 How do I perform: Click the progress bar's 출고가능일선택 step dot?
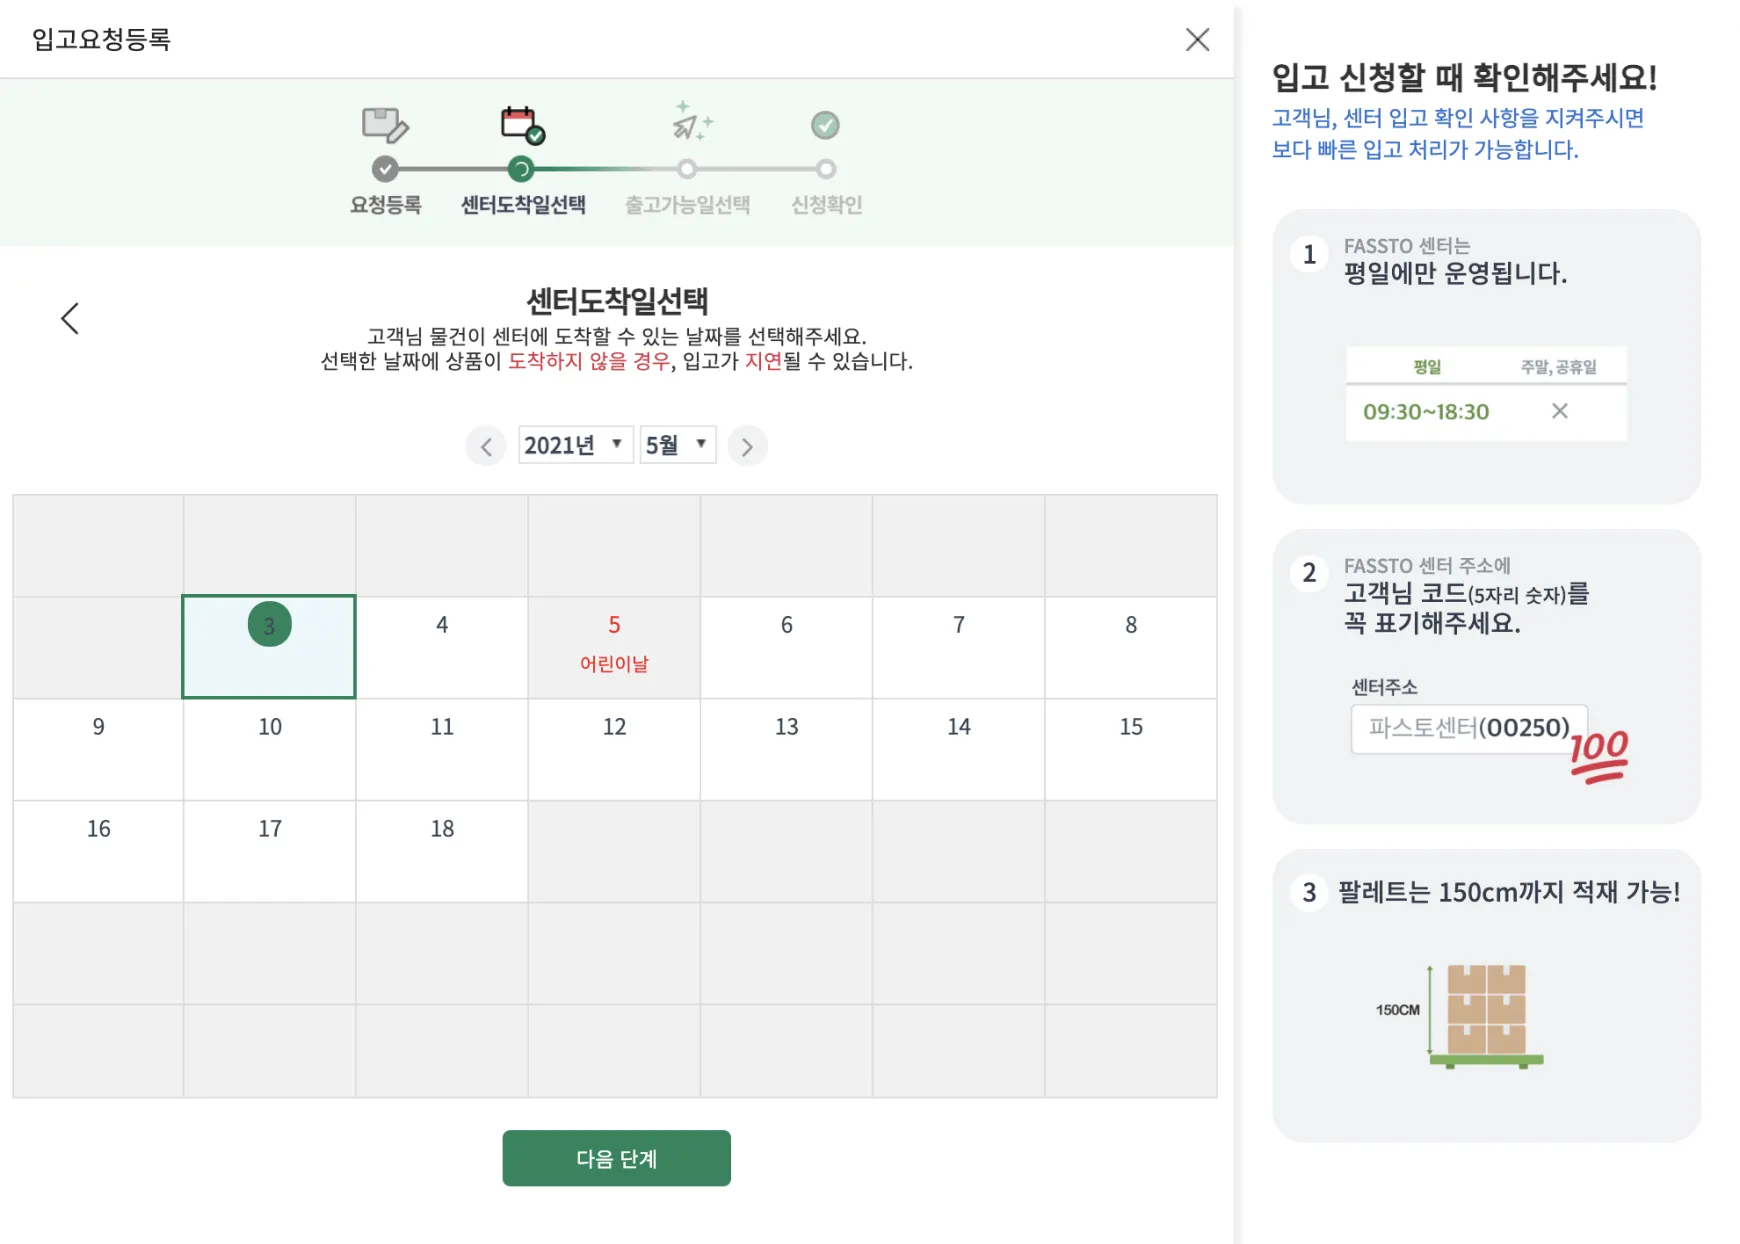tap(687, 169)
